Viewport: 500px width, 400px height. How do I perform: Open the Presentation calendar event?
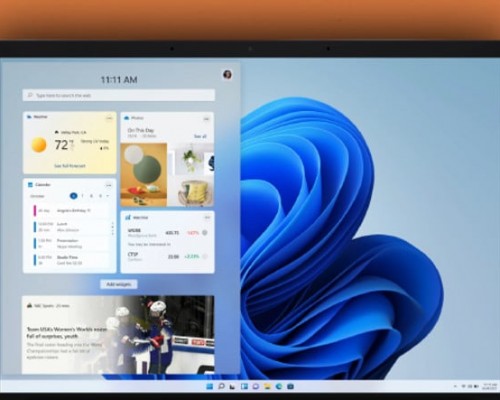[71, 244]
